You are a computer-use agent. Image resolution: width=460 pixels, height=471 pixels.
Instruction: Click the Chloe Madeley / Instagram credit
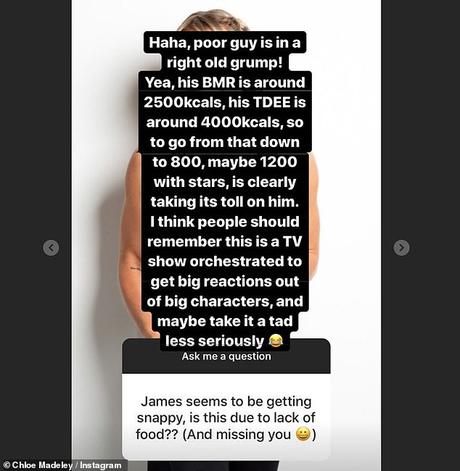tap(63, 465)
